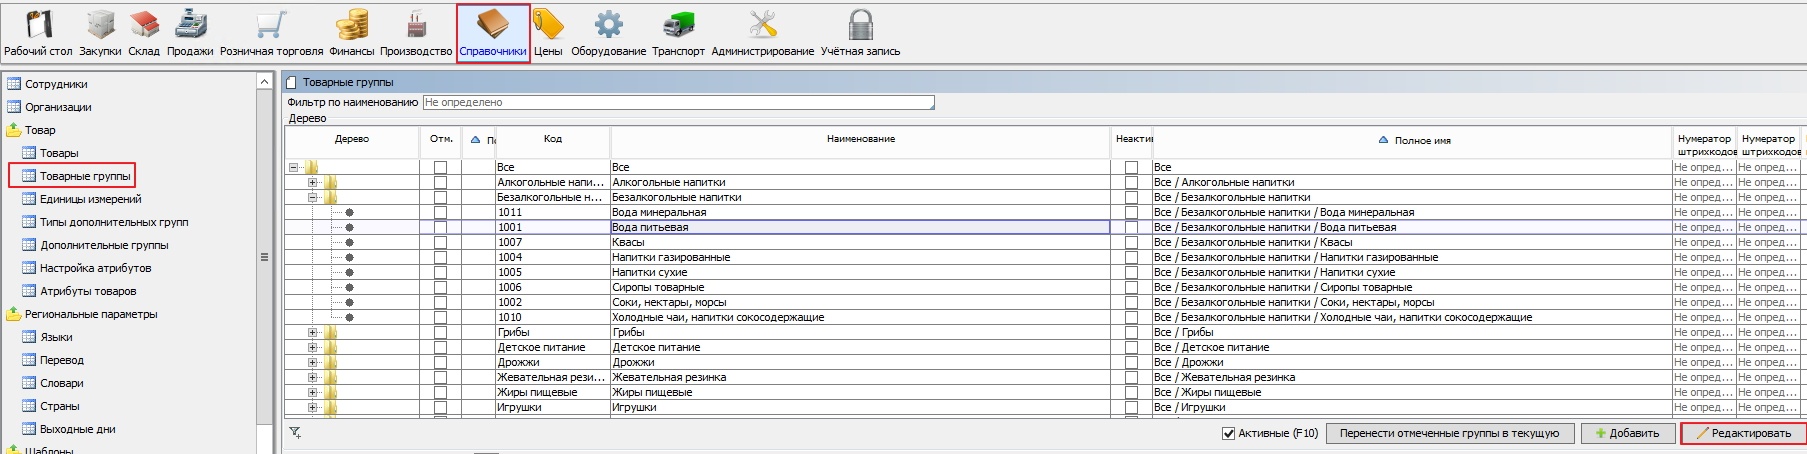Toggle the Активные (F10) checkbox

click(1228, 434)
